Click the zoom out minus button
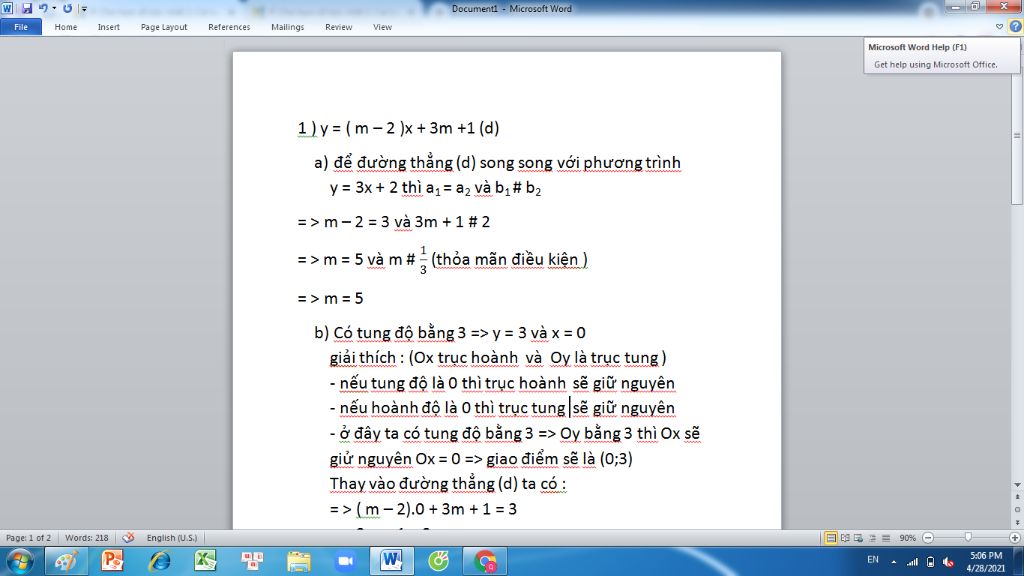1024x576 pixels. (x=928, y=538)
